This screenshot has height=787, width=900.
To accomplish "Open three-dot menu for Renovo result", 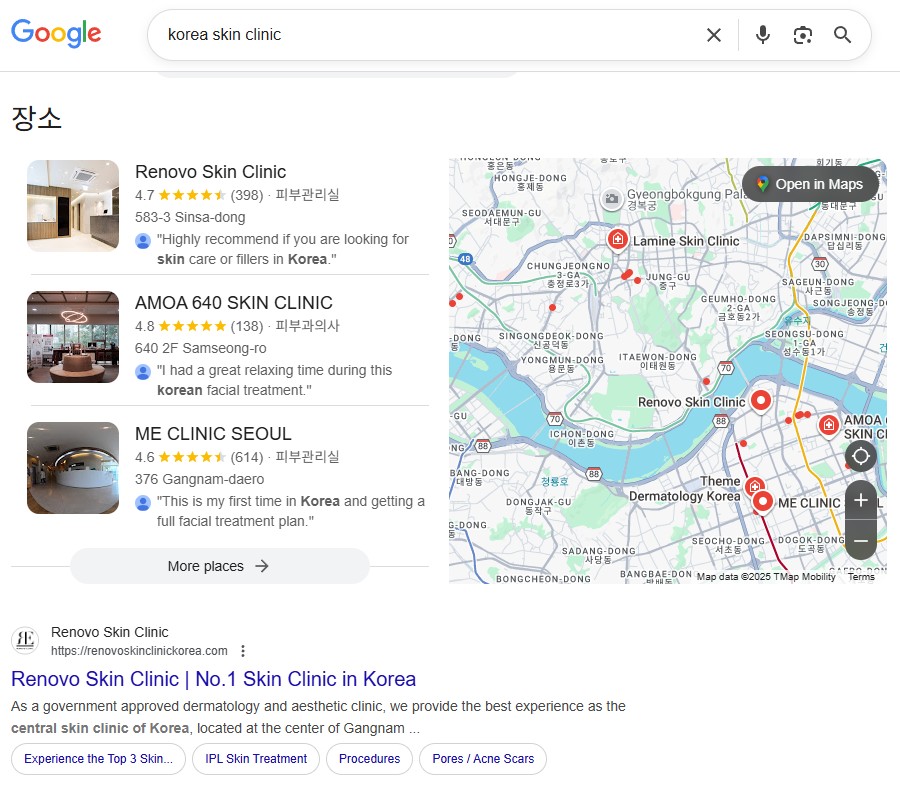I will click(x=243, y=651).
